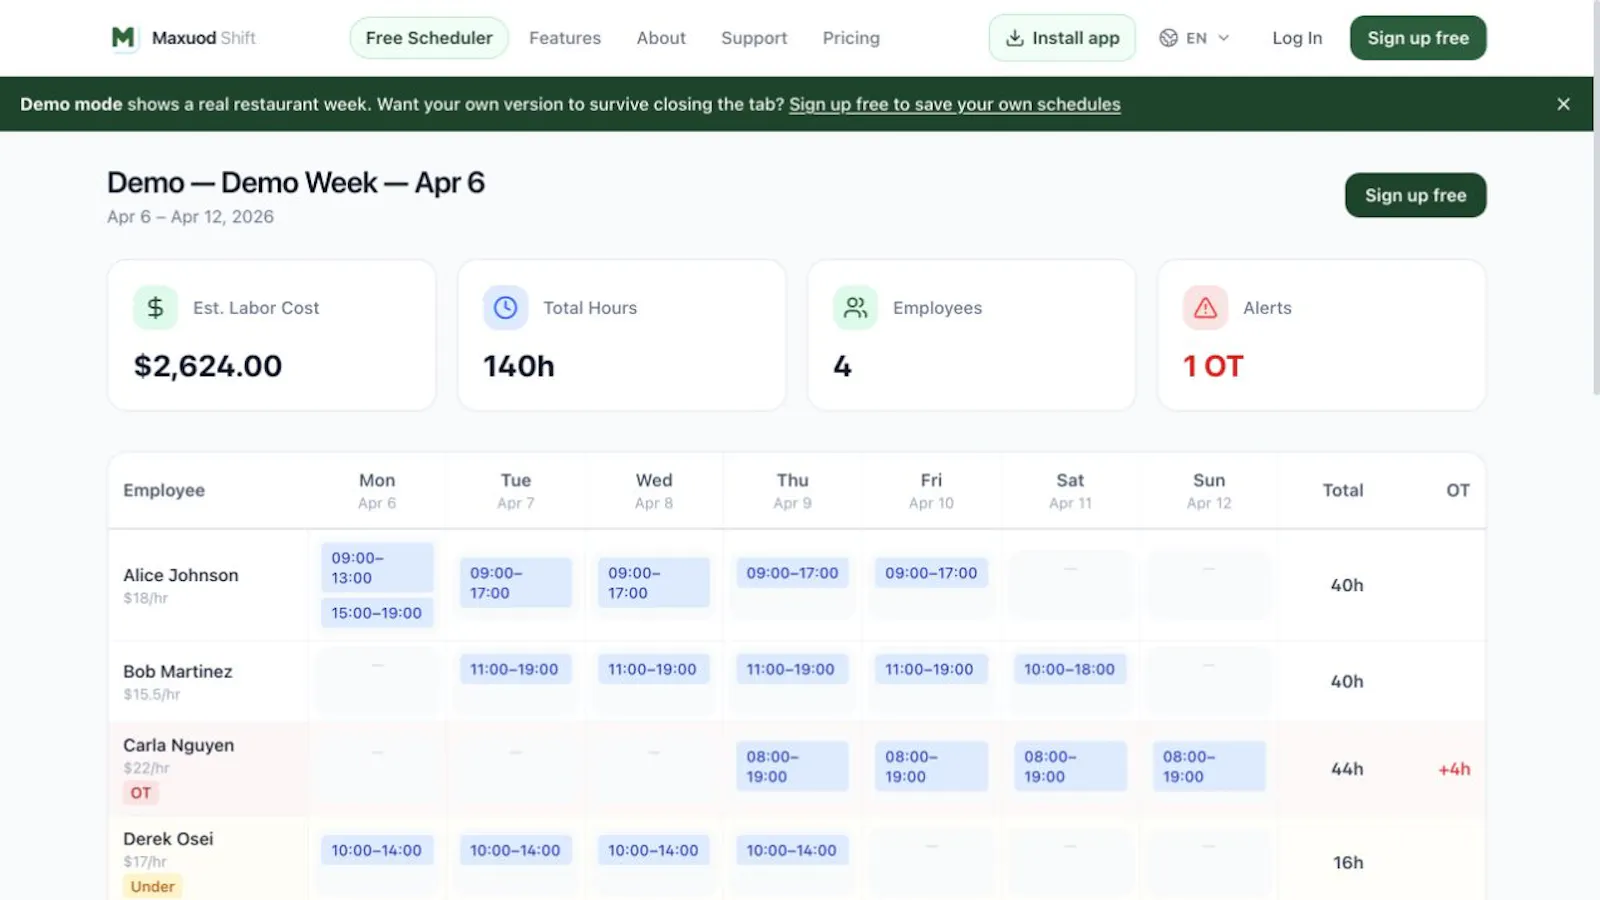Select Alice's Friday 09:00–17:00 shift
Screen dimensions: 1600x900
pyautogui.click(x=931, y=573)
